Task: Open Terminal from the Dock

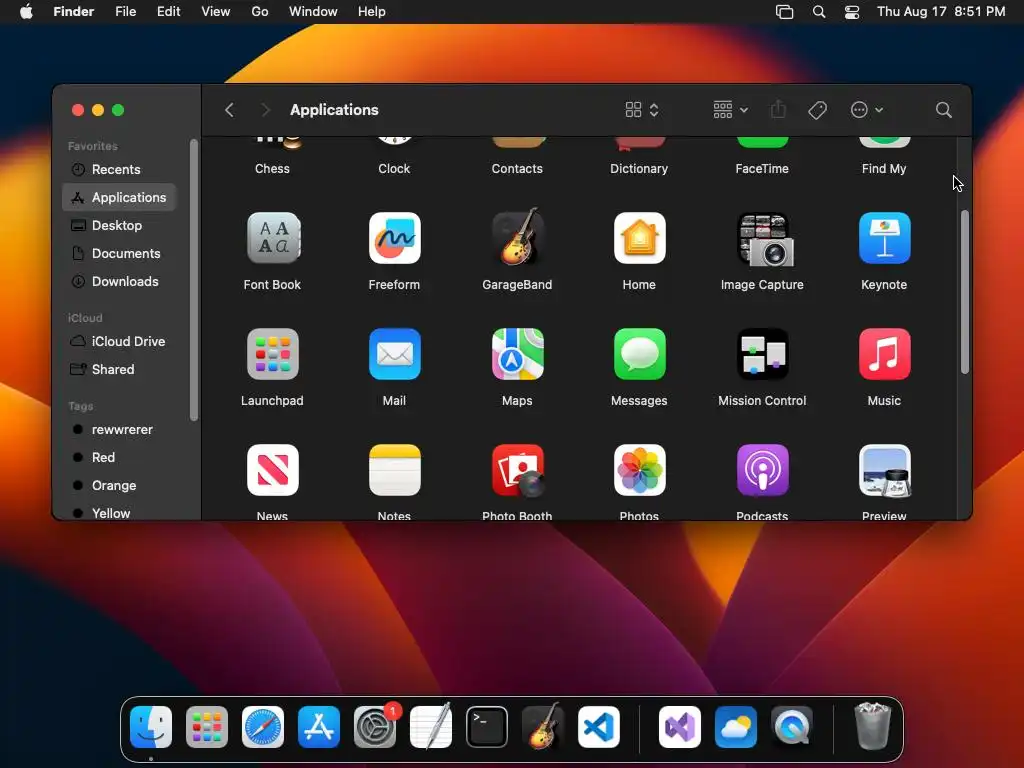Action: [487, 727]
